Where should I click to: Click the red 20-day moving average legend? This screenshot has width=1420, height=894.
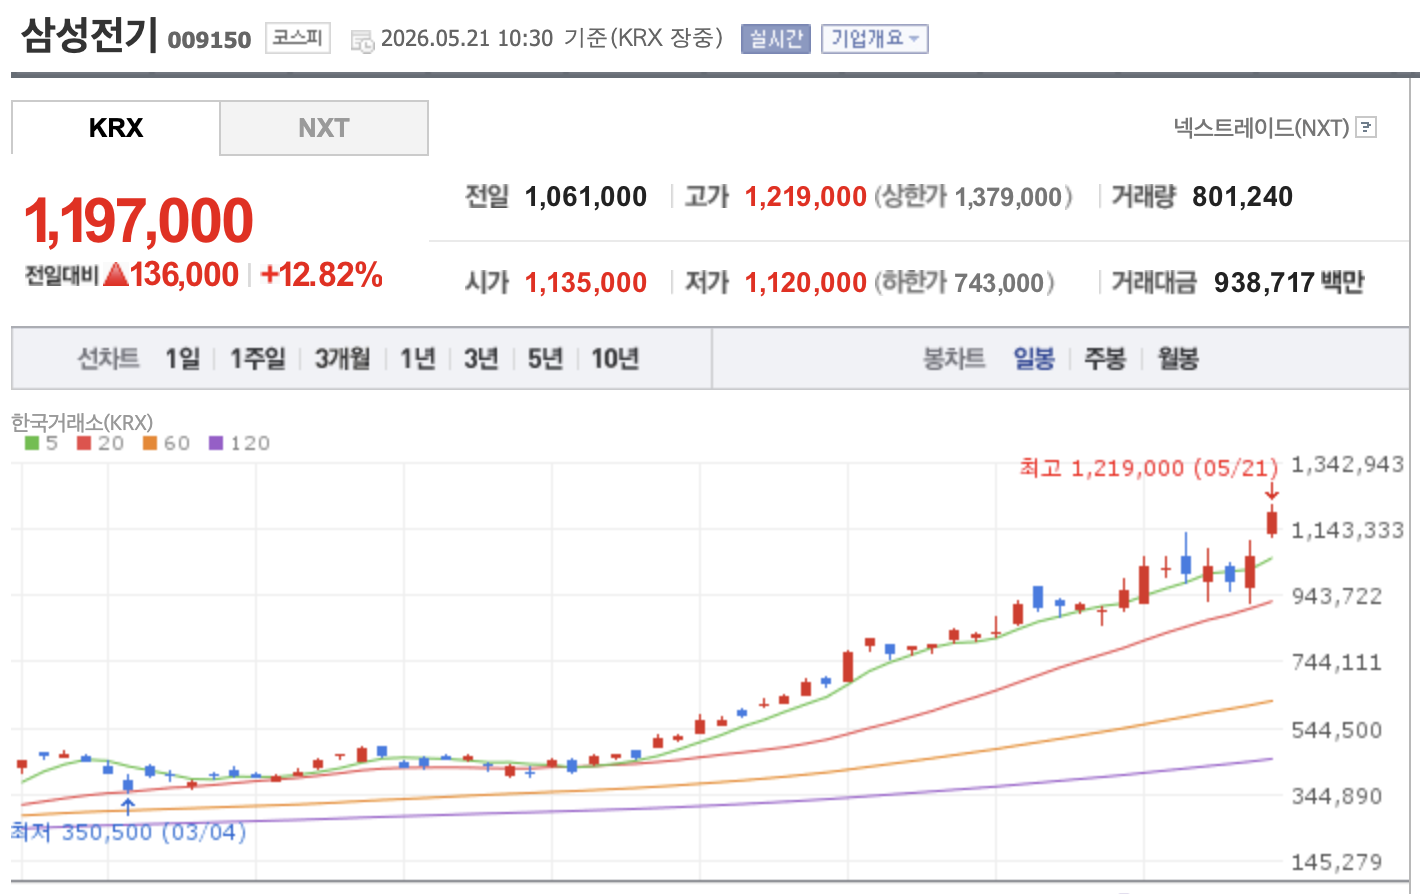(x=100, y=443)
